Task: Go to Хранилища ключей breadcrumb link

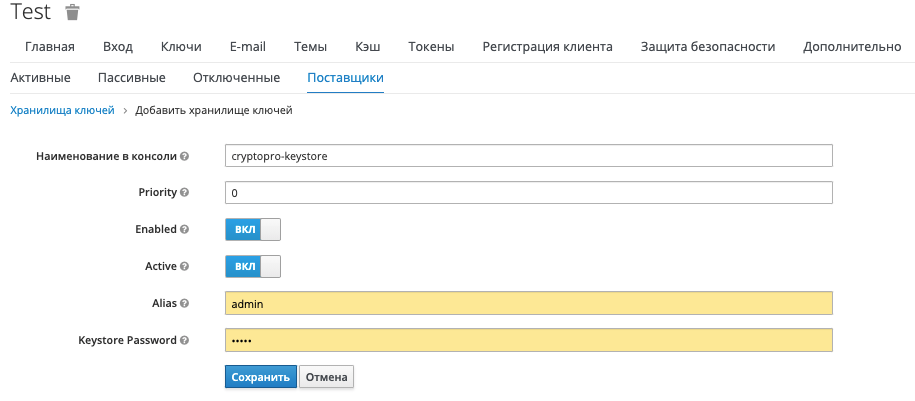Action: pyautogui.click(x=62, y=110)
